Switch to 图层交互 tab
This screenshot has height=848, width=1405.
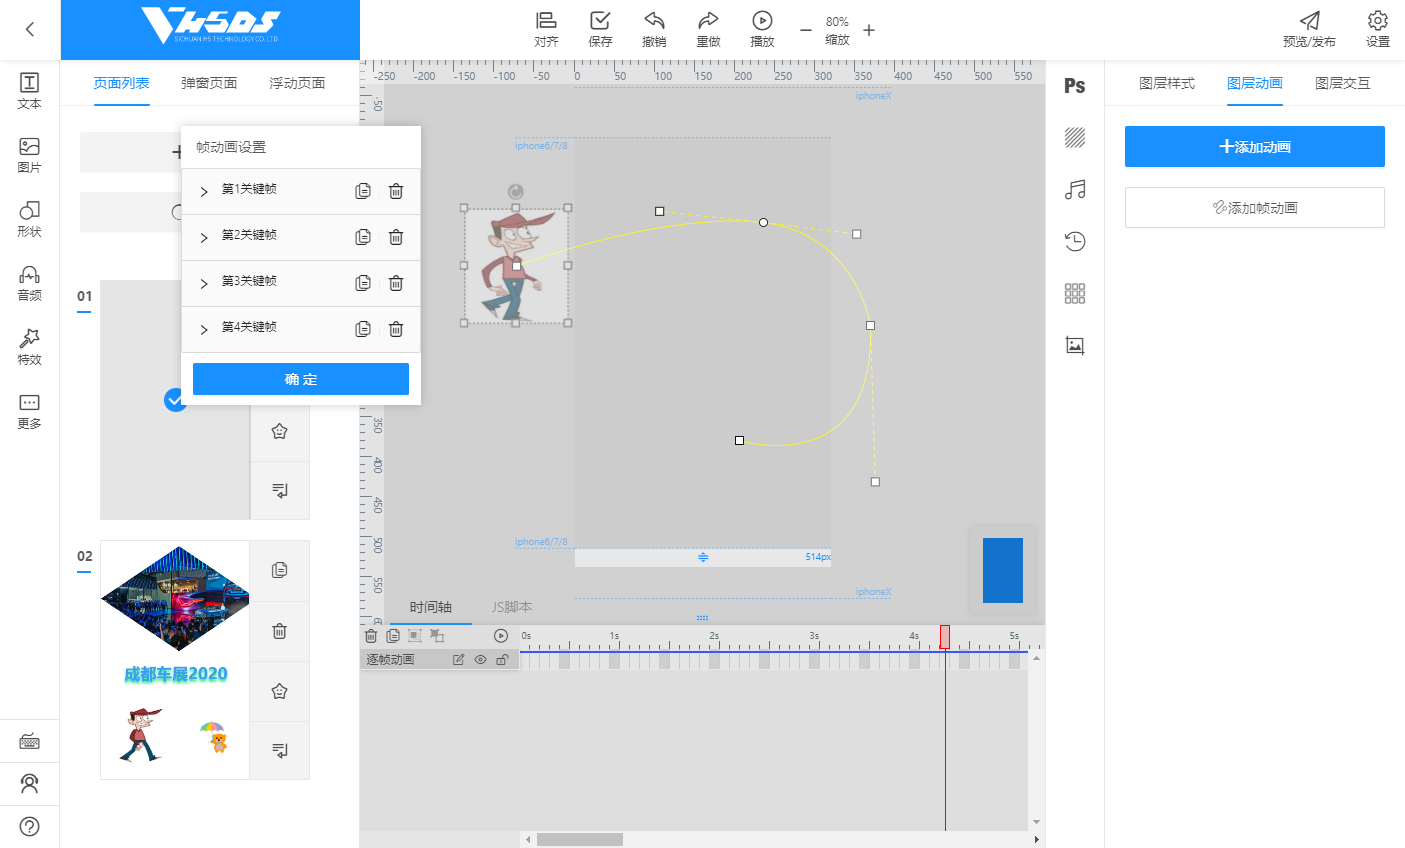[x=1343, y=83]
